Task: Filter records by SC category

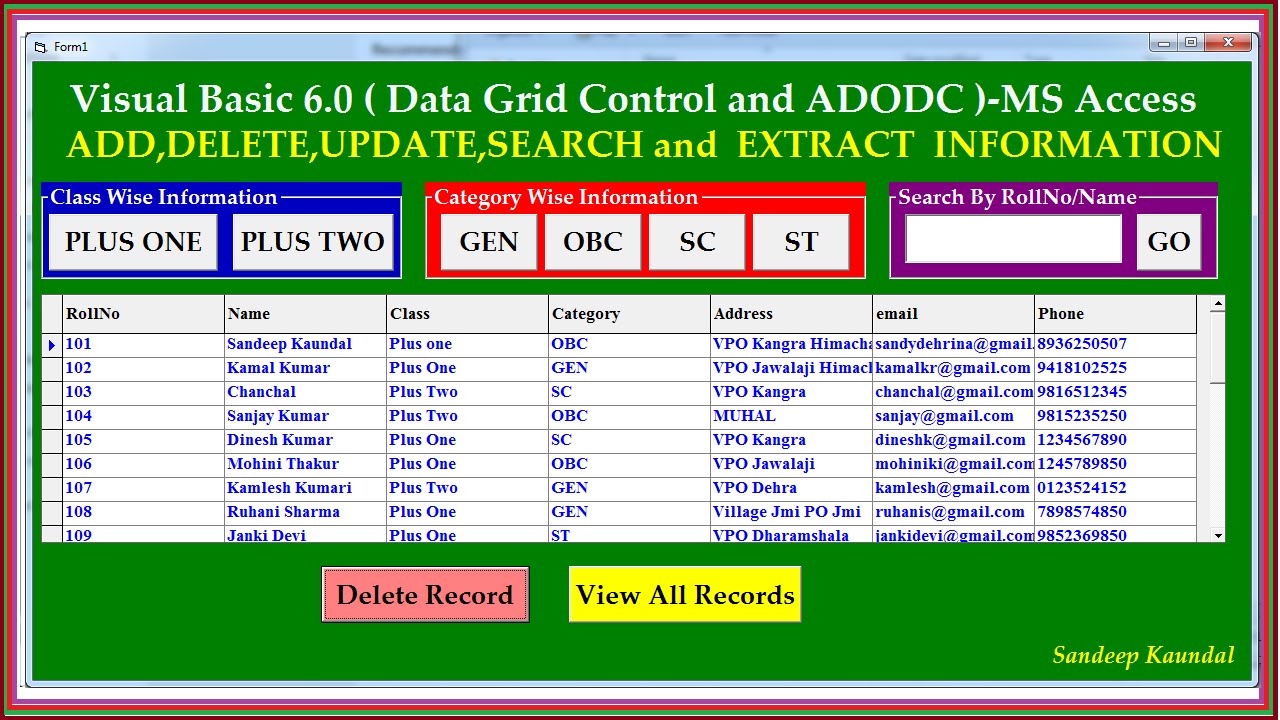Action: [x=697, y=241]
